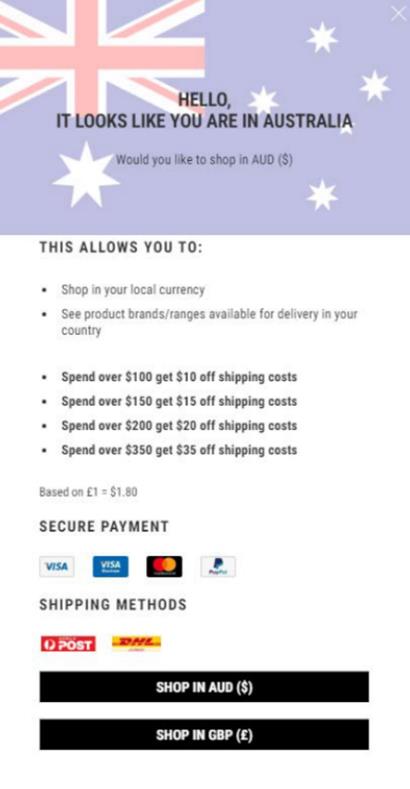
Task: Click the blue Visa Electron icon
Action: pos(111,567)
